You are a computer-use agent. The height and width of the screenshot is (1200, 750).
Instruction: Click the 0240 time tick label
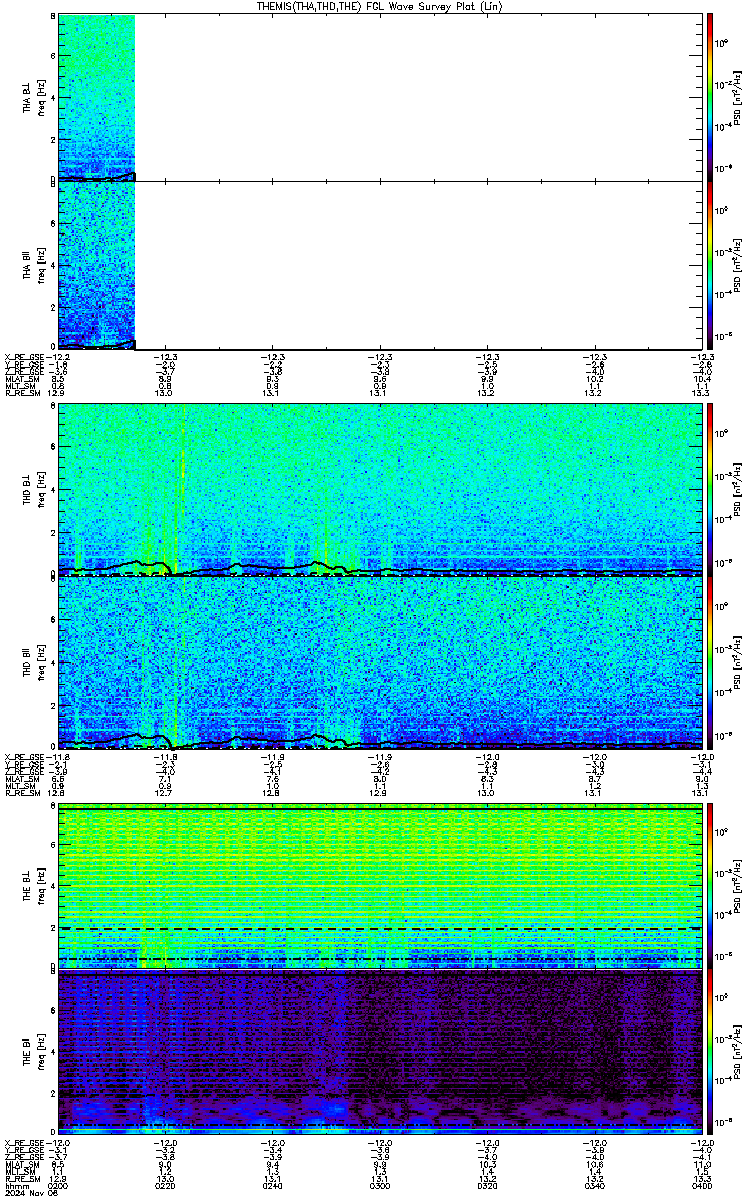click(272, 1185)
